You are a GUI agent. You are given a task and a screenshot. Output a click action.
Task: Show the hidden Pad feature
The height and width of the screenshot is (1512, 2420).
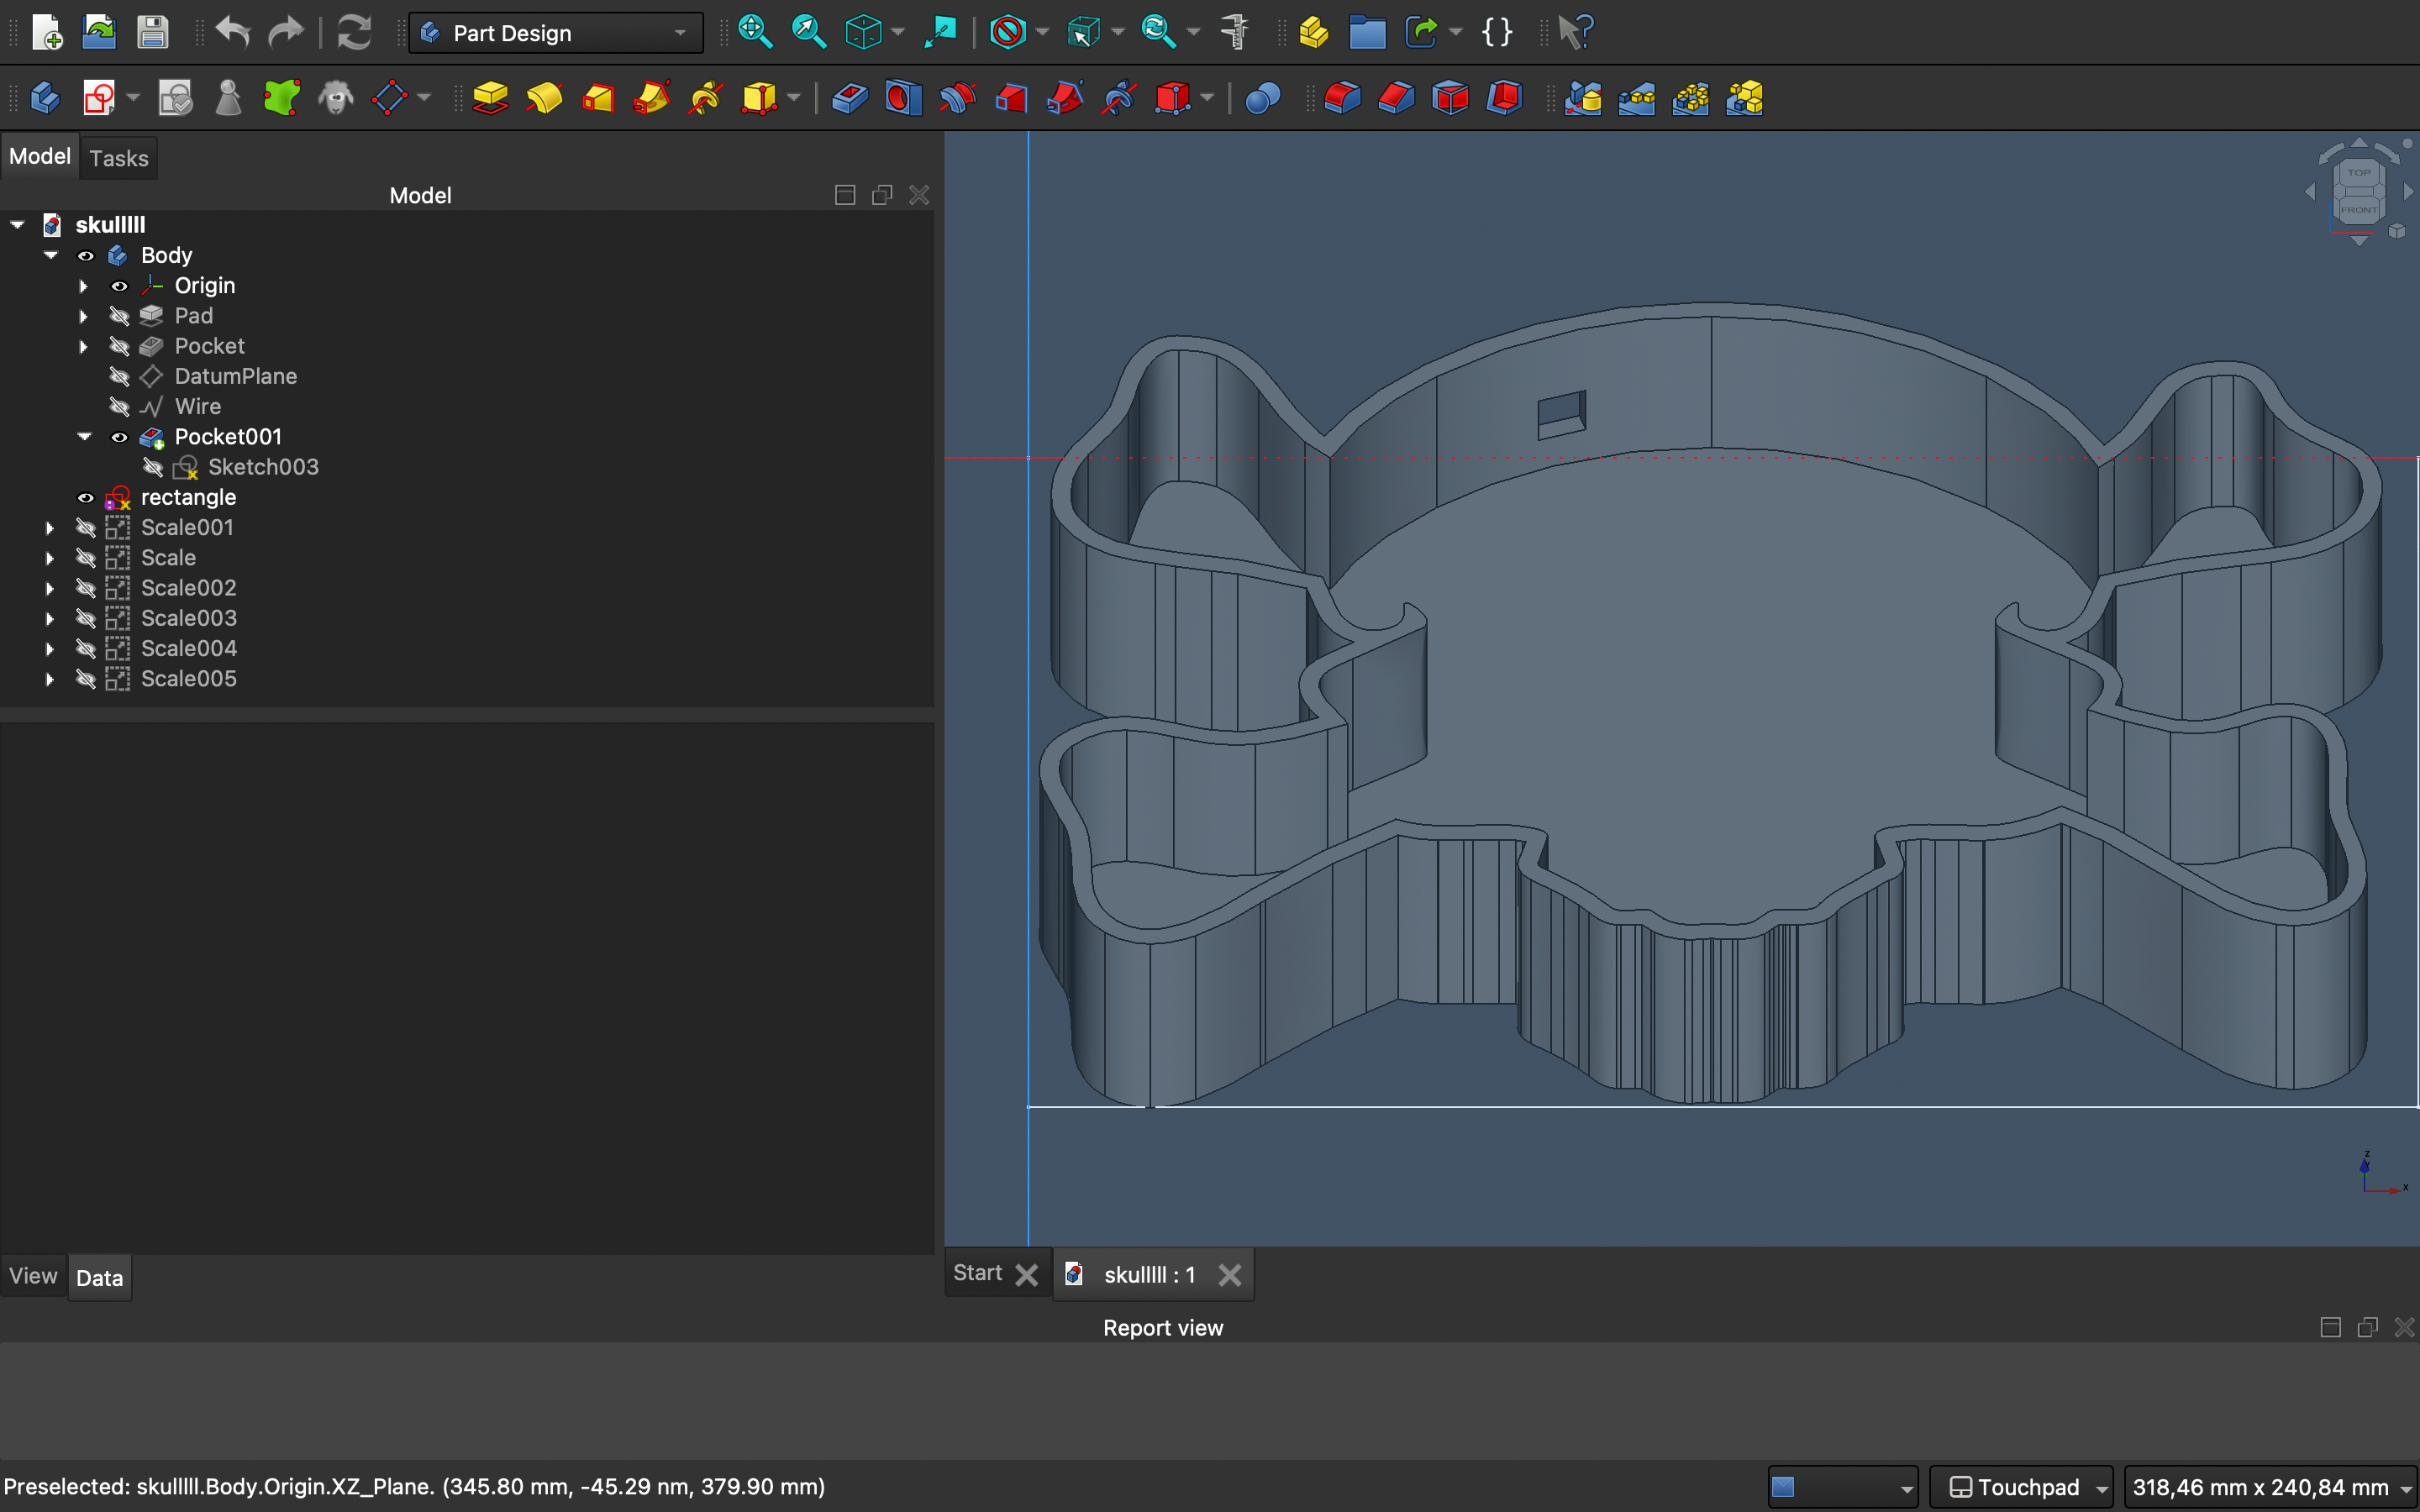click(119, 316)
